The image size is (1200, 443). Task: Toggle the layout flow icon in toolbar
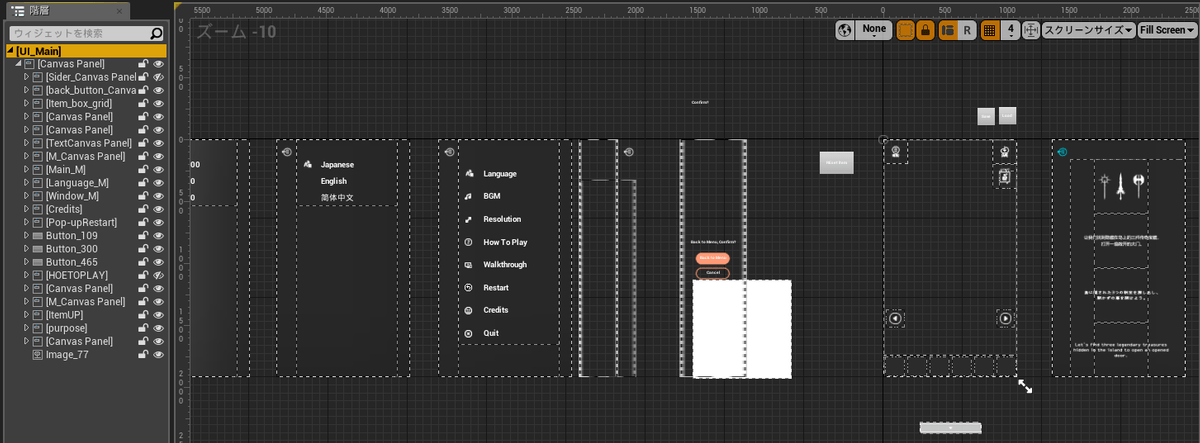(x=948, y=30)
